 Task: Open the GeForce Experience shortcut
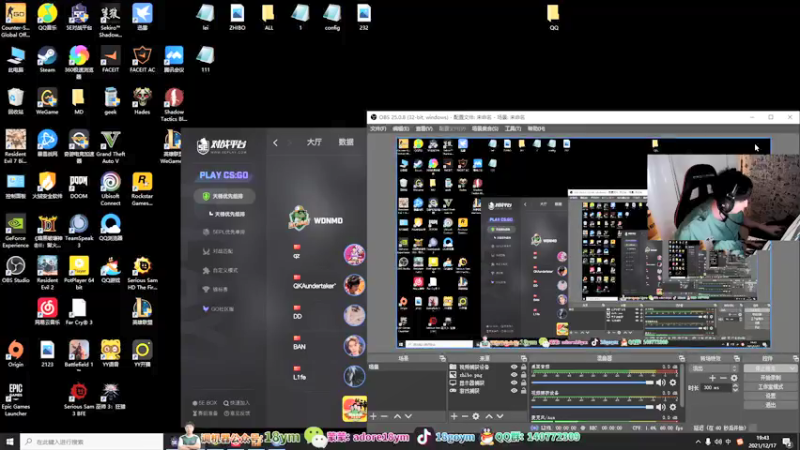15,231
